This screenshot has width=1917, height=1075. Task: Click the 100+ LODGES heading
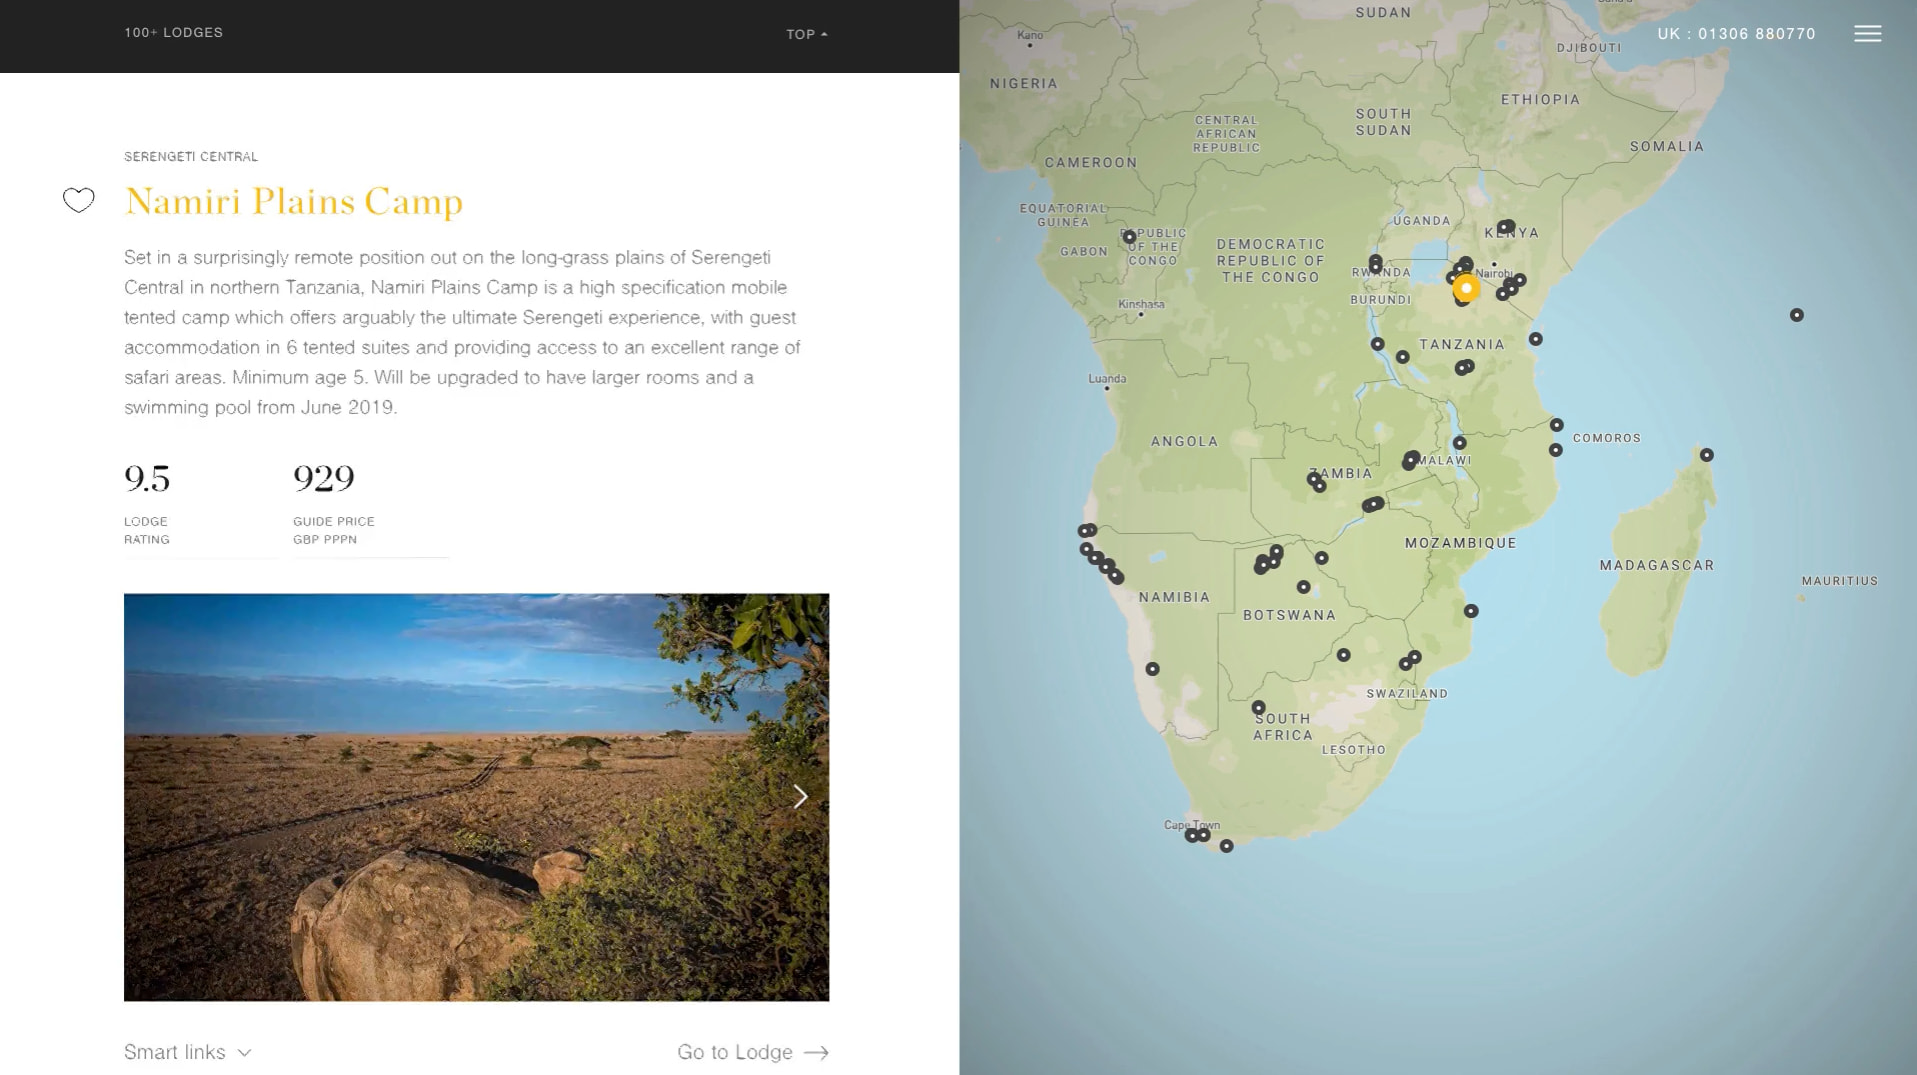click(x=174, y=33)
